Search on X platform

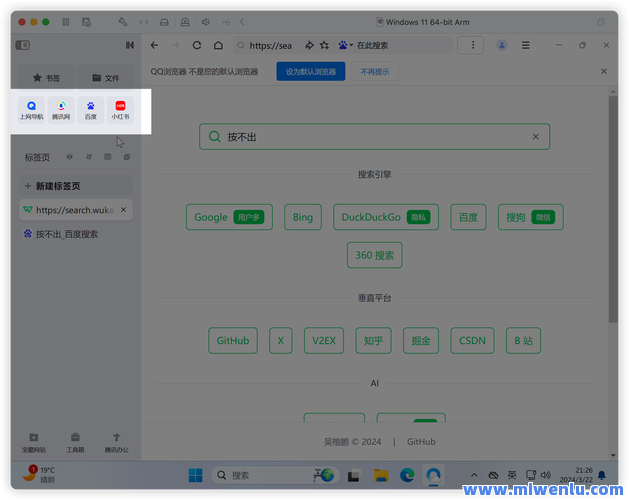281,341
